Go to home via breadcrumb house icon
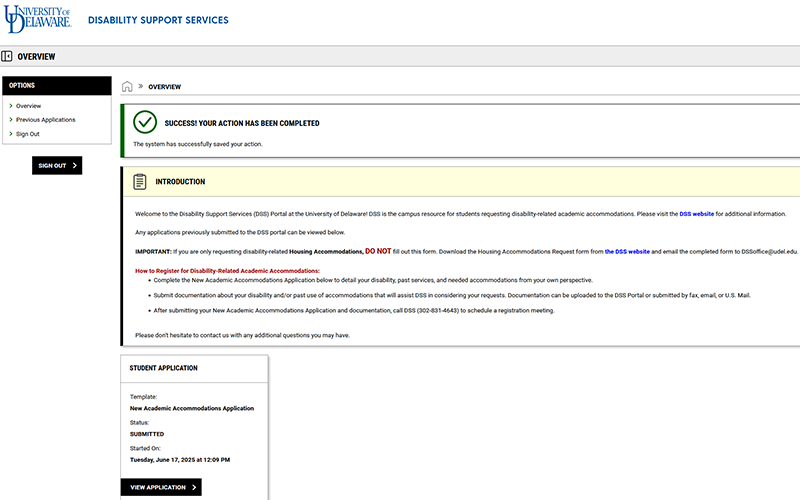800x500 pixels. coord(127,86)
